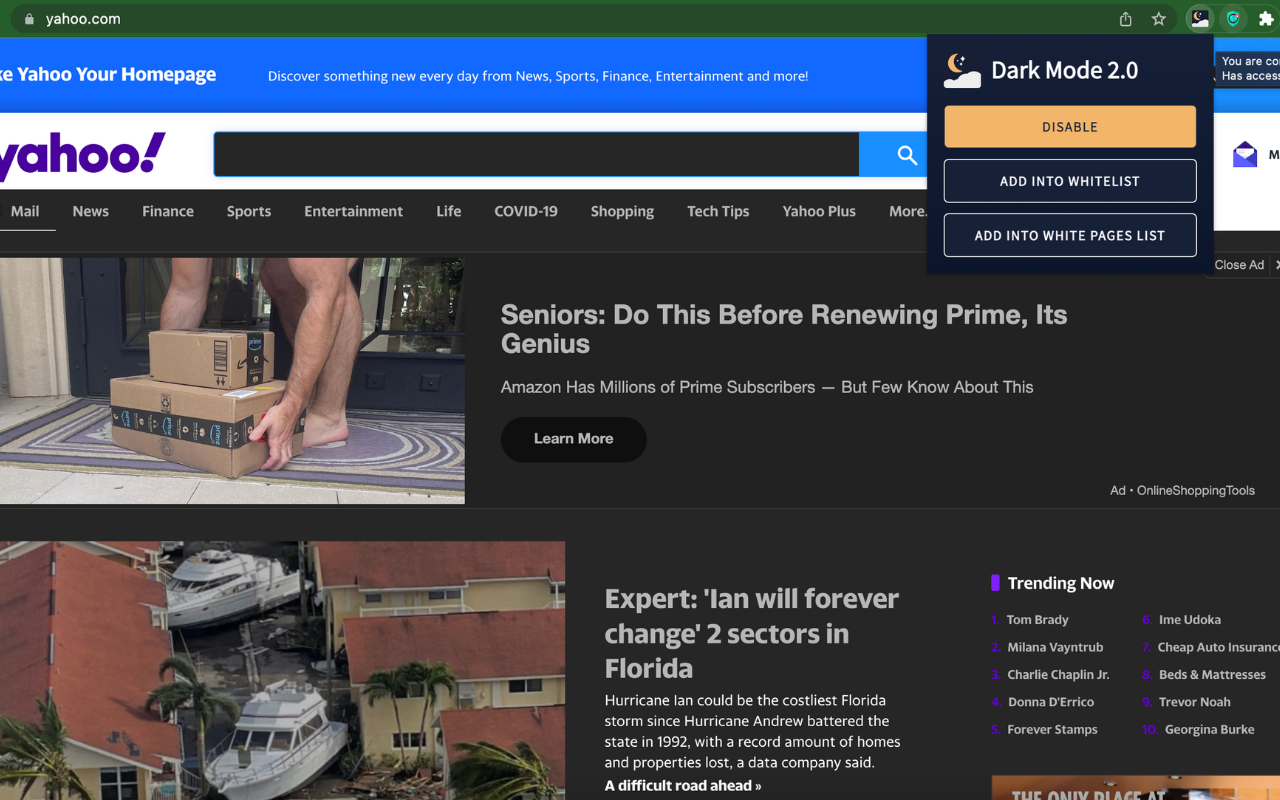Go to the News section
Image resolution: width=1280 pixels, height=800 pixels.
[x=90, y=211]
